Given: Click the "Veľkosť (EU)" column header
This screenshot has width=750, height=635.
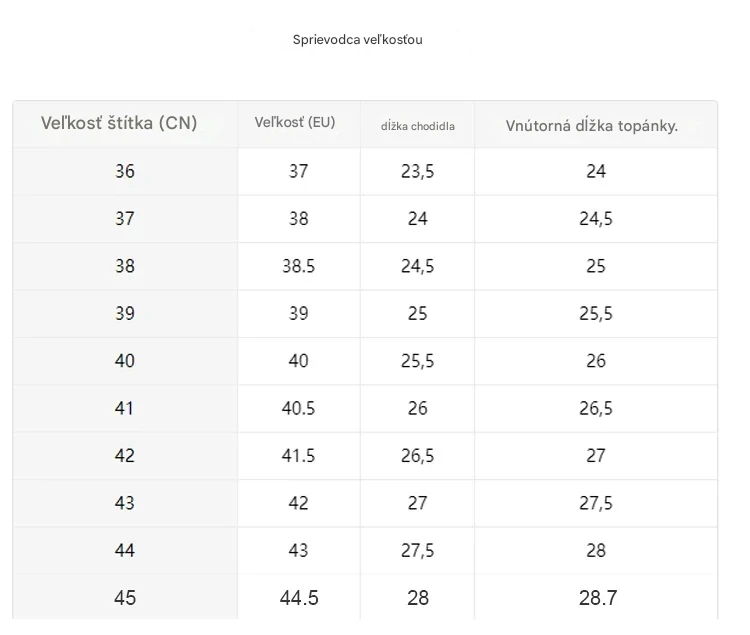Looking at the screenshot, I should [295, 123].
